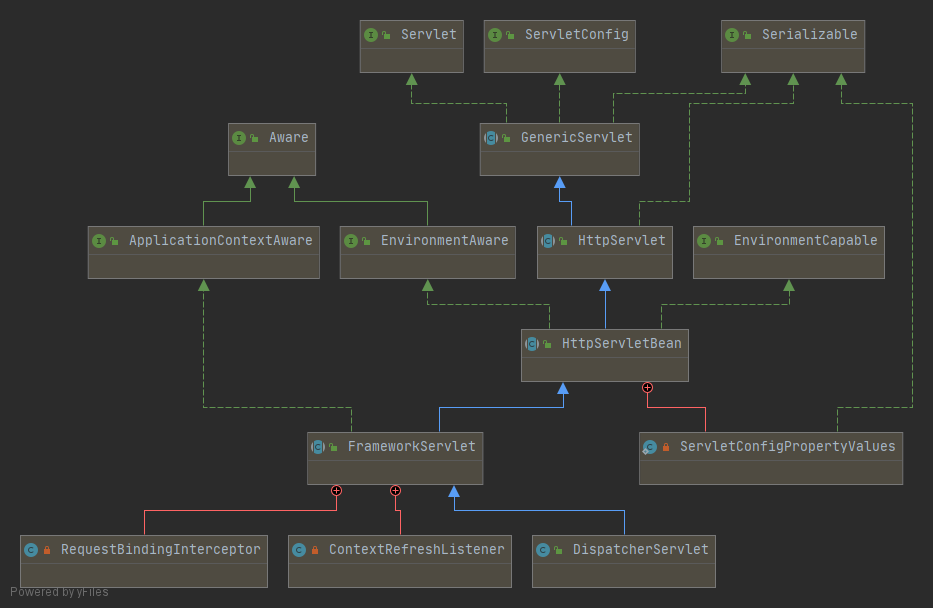Click the blue inheritance arrowhead below GenericServlet

560,183
